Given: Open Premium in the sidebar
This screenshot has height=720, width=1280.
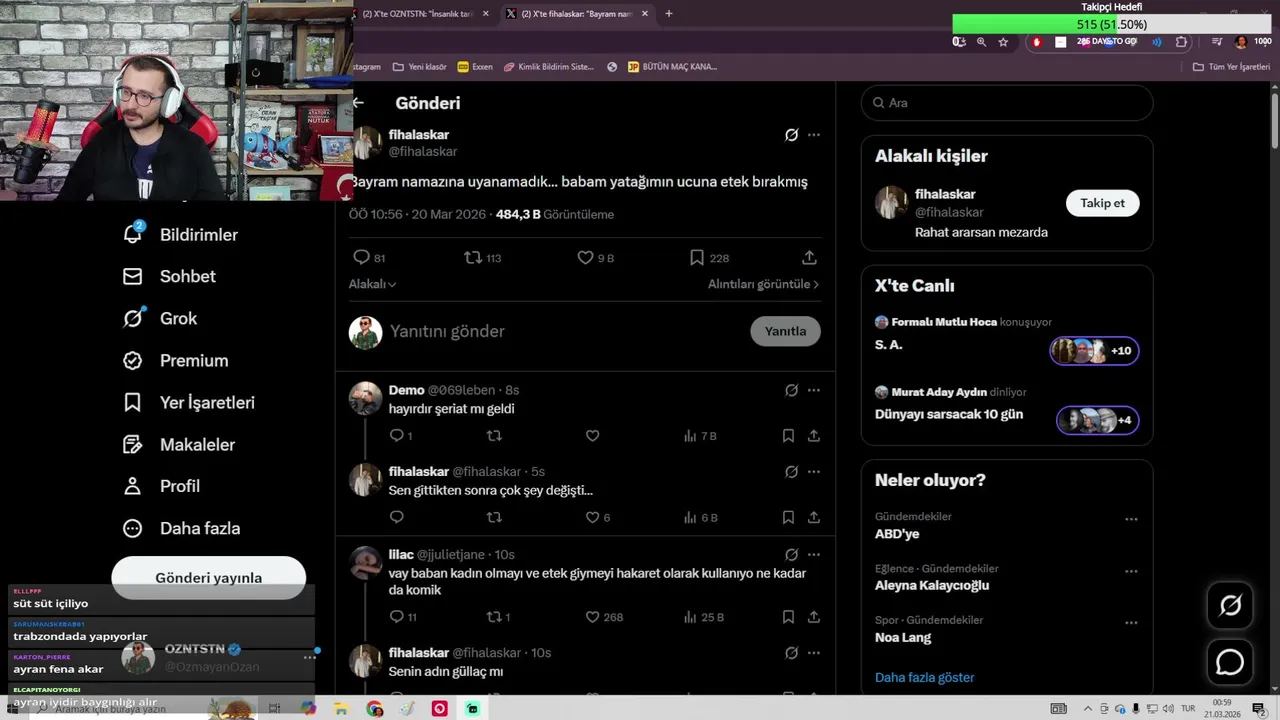Looking at the screenshot, I should point(175,360).
